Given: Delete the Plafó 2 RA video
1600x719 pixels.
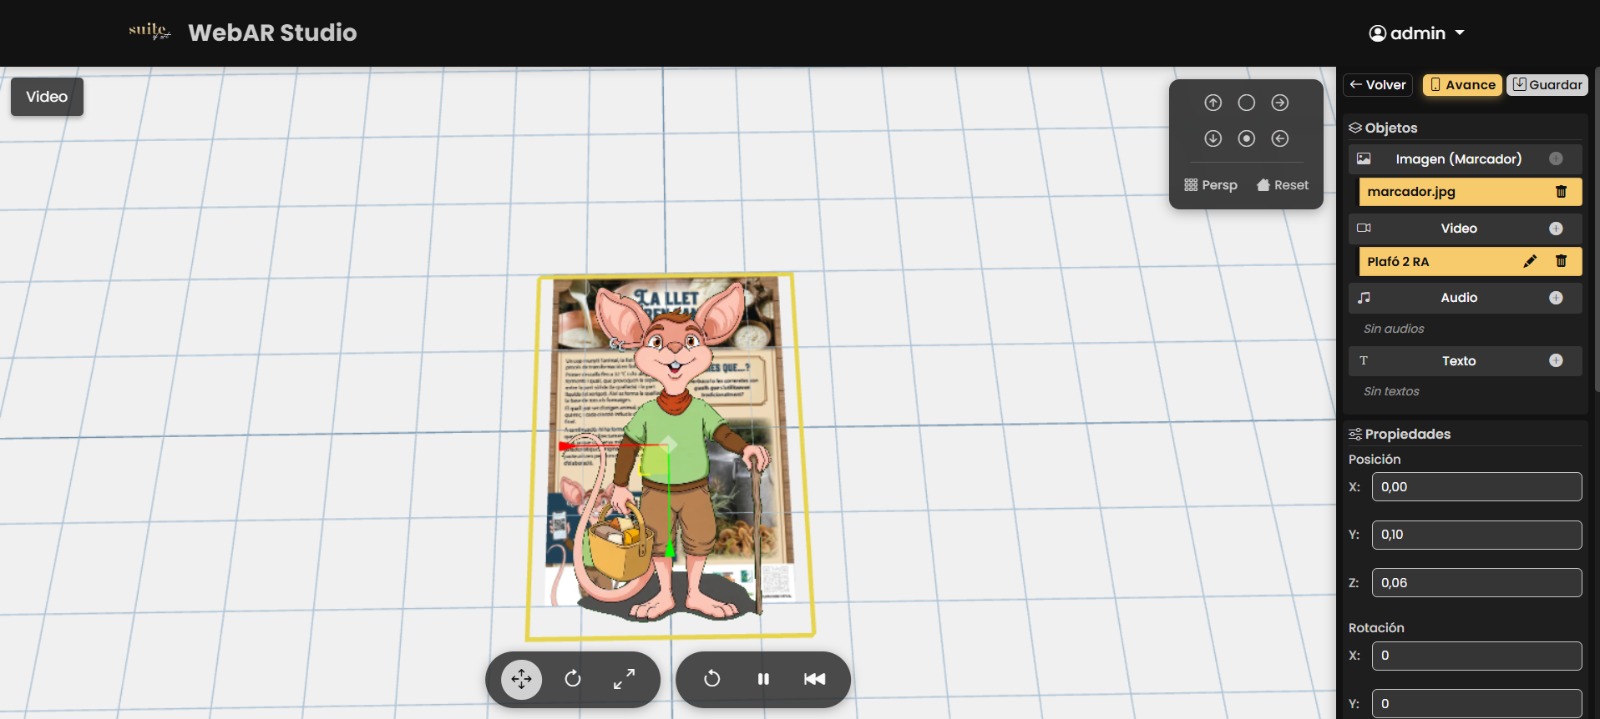Looking at the screenshot, I should [1561, 261].
